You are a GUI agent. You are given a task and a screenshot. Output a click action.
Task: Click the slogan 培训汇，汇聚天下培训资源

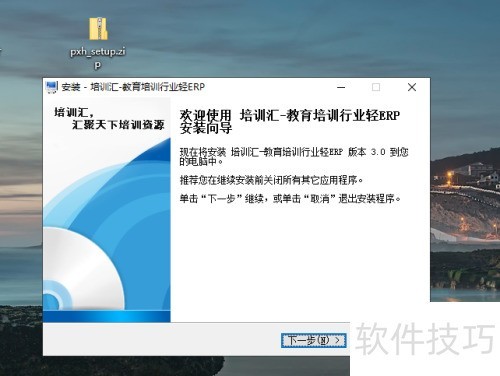pyautogui.click(x=109, y=118)
